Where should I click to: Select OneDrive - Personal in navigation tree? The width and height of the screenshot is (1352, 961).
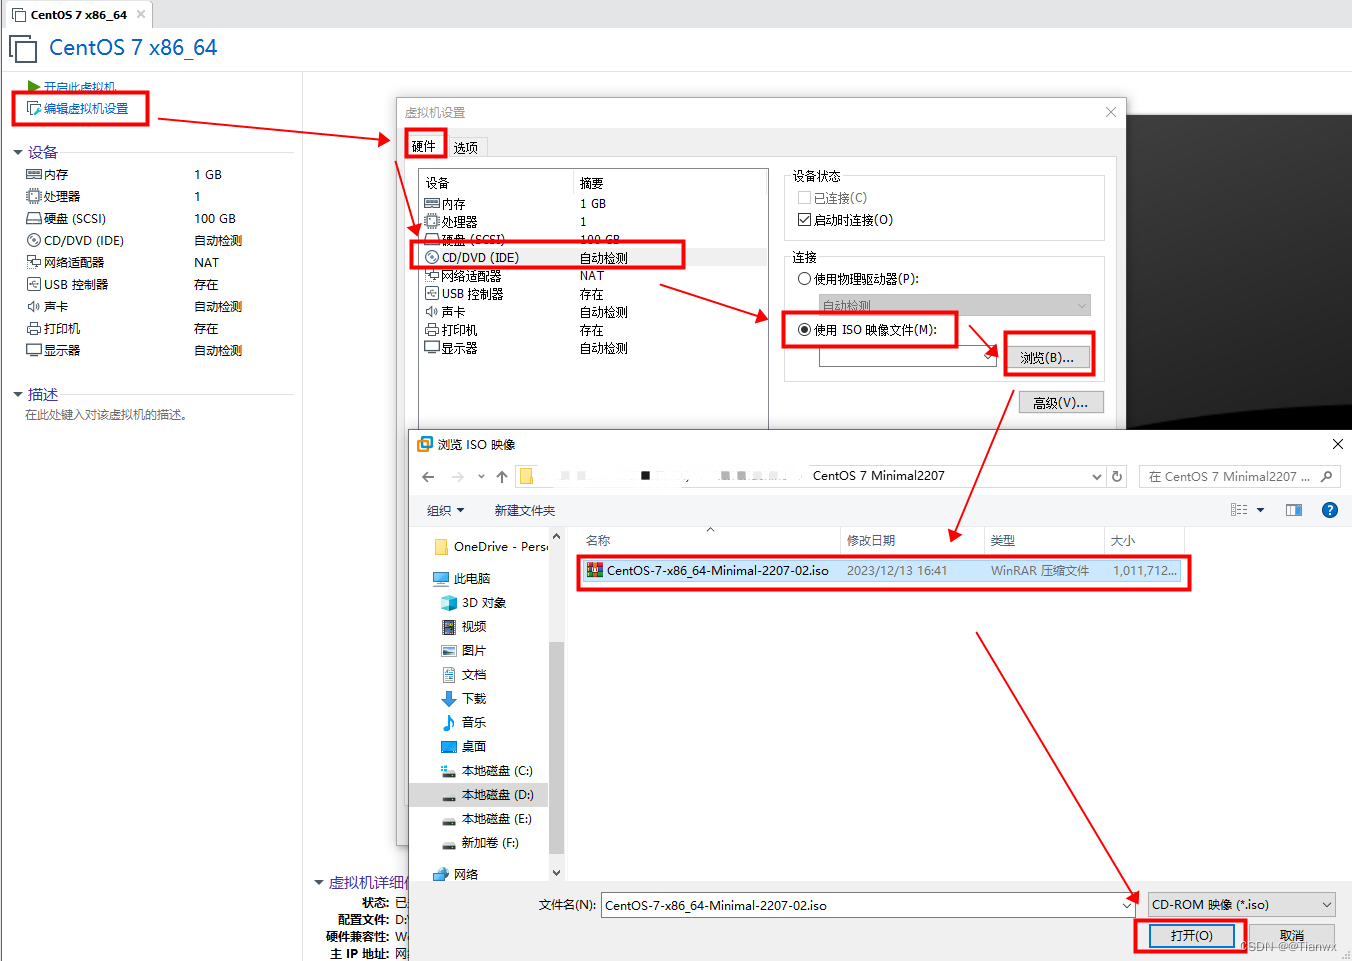[x=491, y=547]
